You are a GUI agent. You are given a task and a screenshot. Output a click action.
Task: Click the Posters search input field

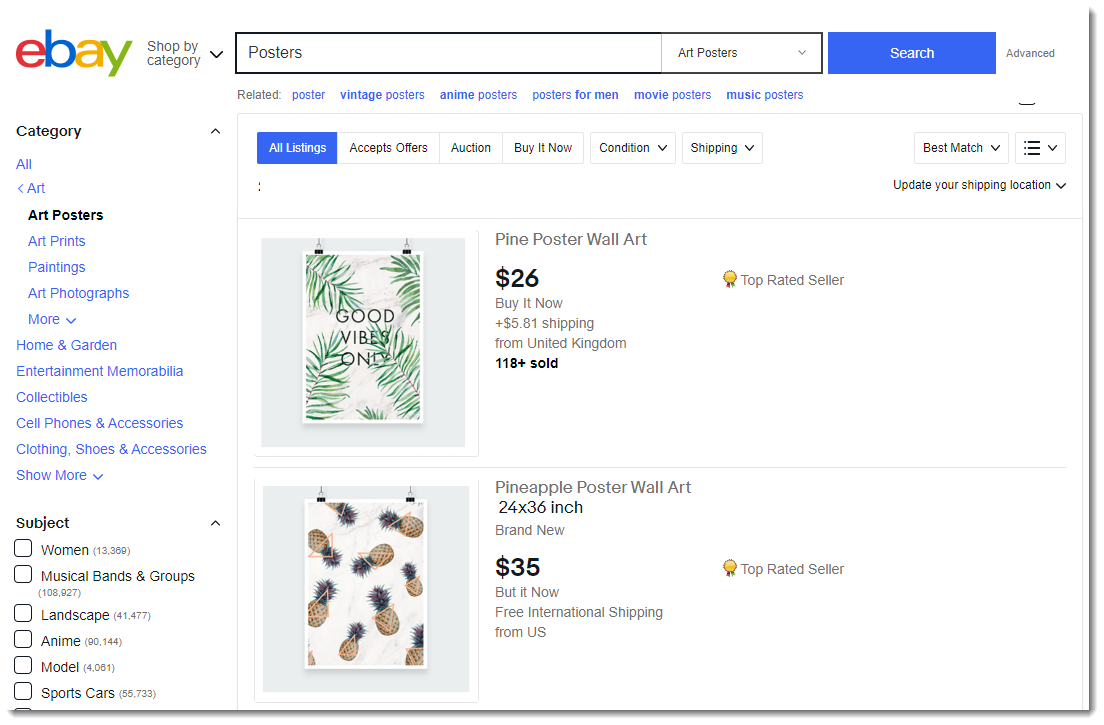(448, 53)
